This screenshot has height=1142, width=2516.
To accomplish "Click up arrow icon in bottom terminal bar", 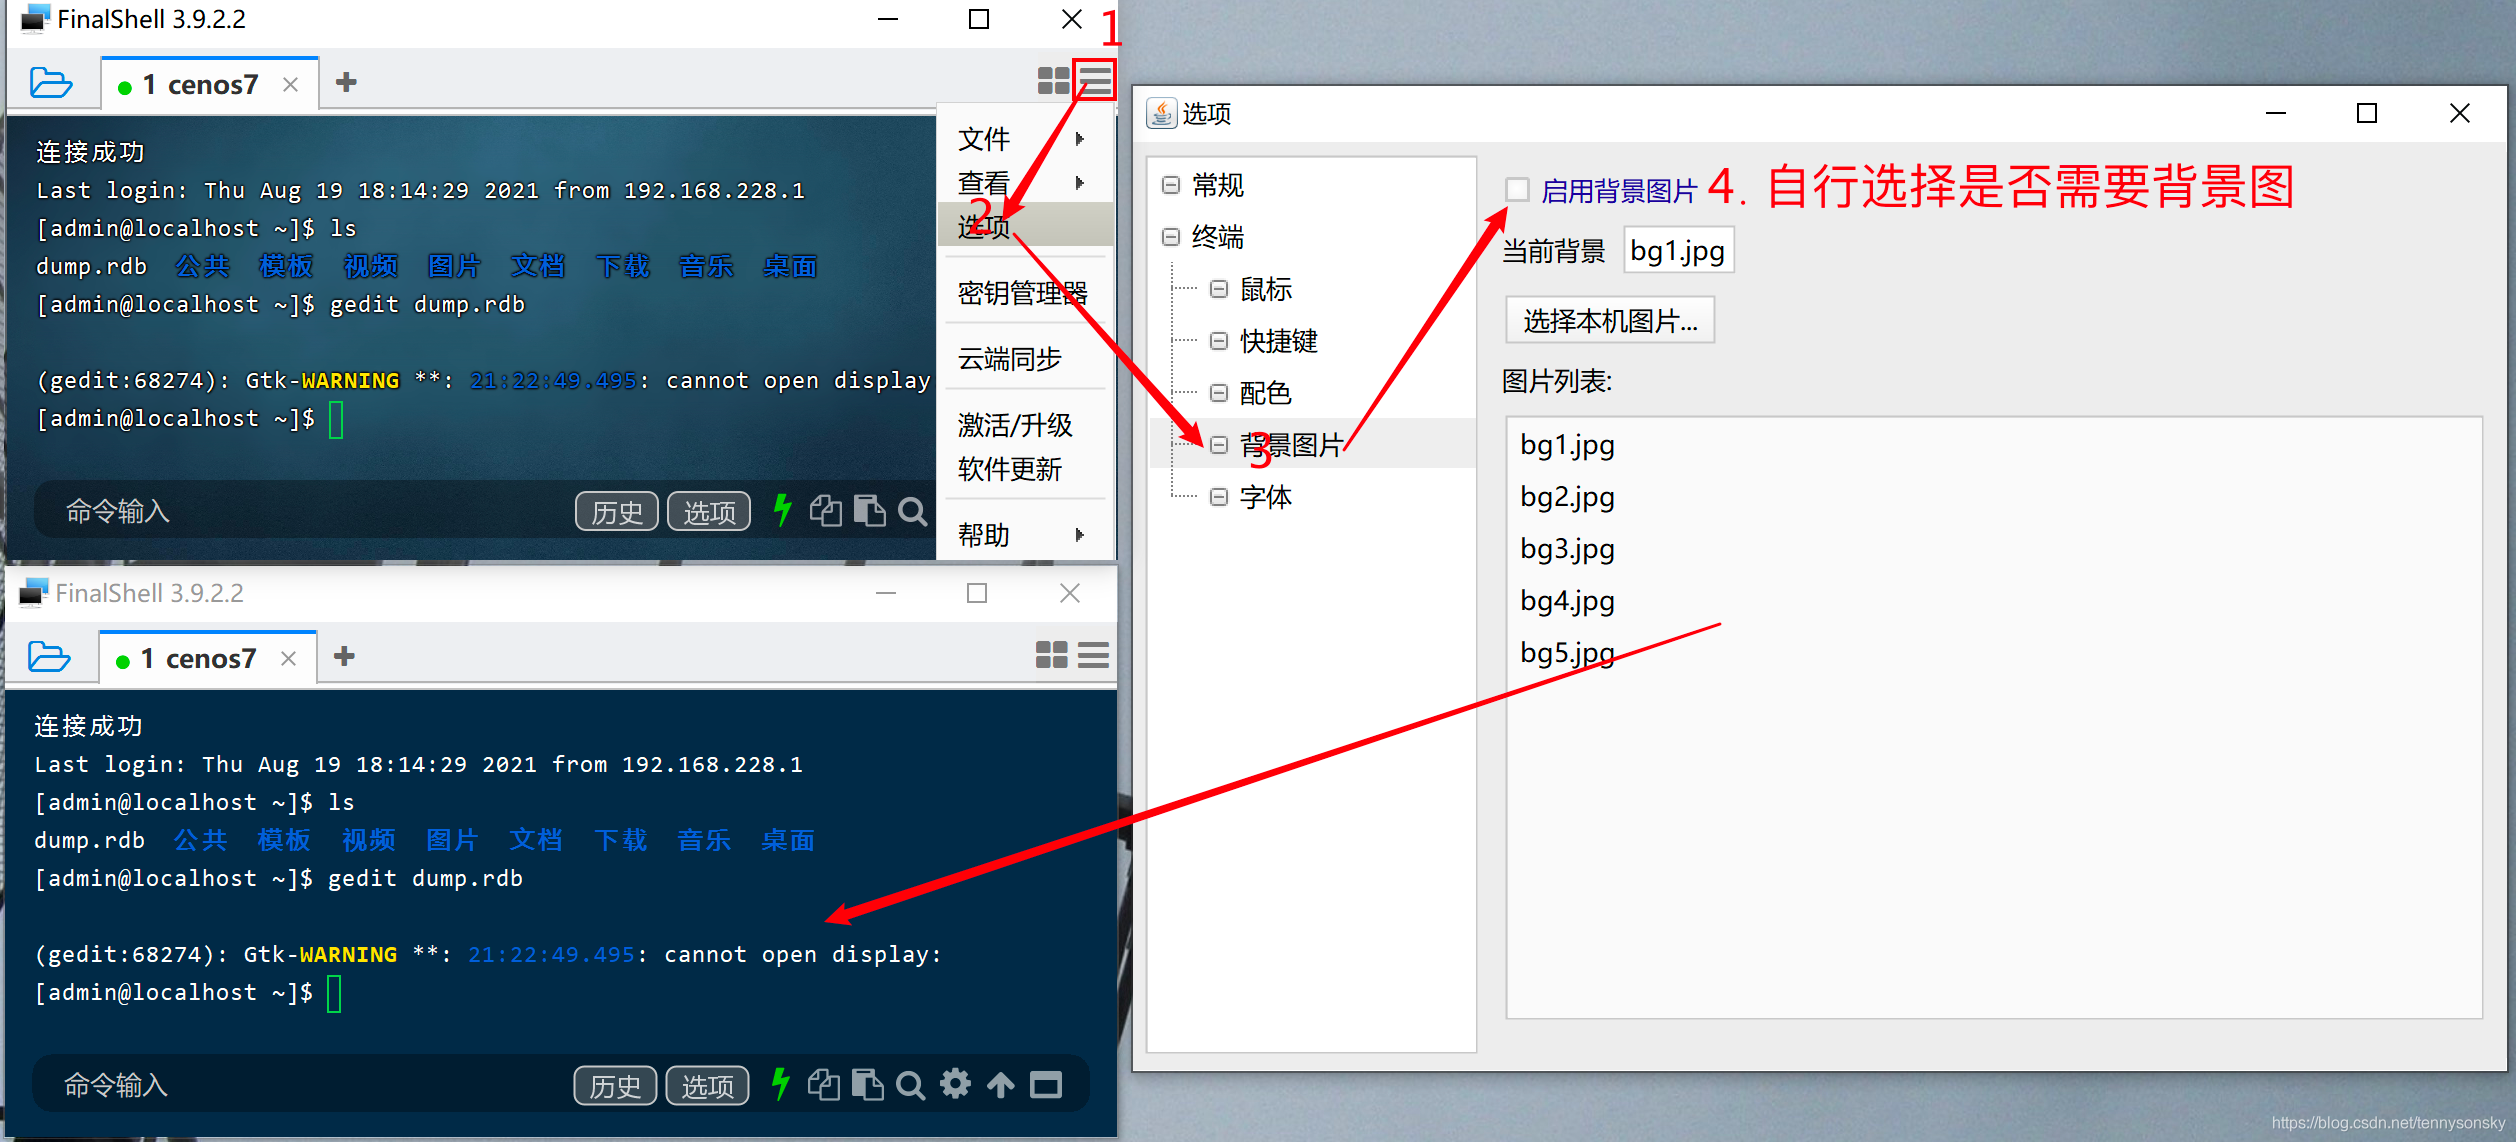I will (1001, 1085).
